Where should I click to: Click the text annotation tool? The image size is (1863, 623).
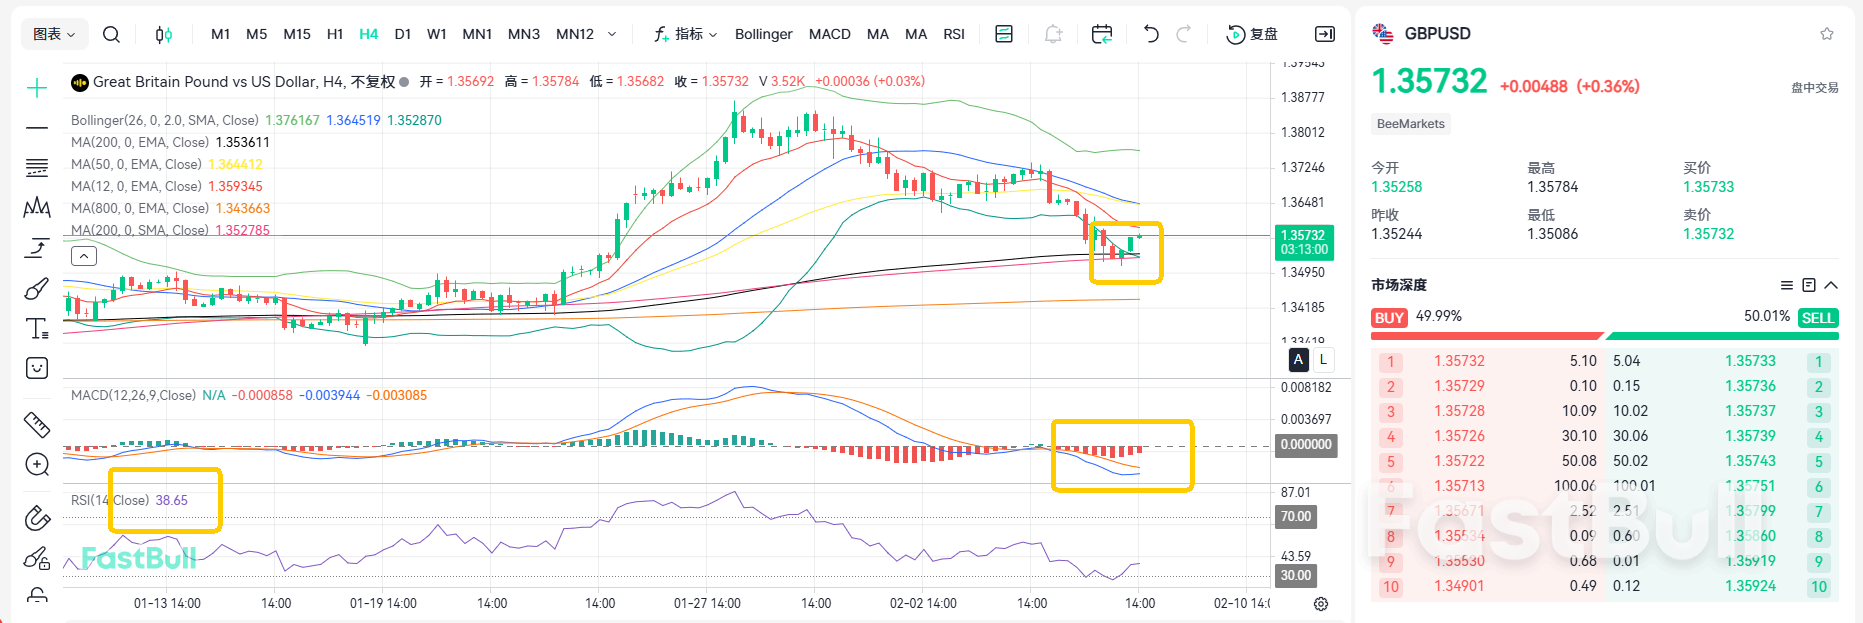[37, 328]
